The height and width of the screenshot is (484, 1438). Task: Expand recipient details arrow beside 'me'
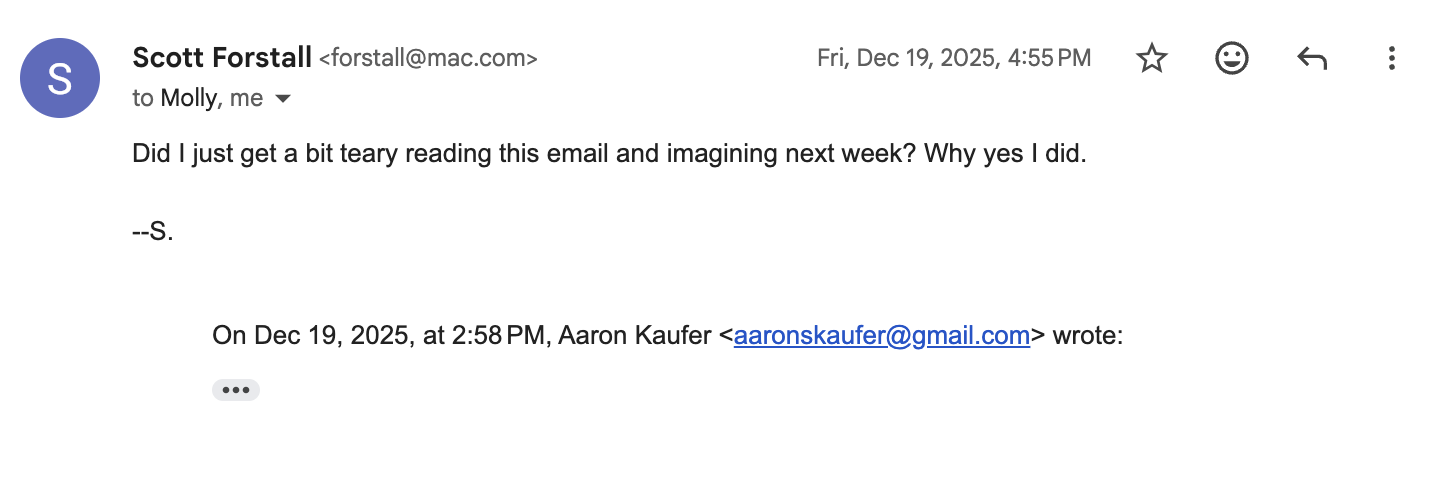[283, 98]
